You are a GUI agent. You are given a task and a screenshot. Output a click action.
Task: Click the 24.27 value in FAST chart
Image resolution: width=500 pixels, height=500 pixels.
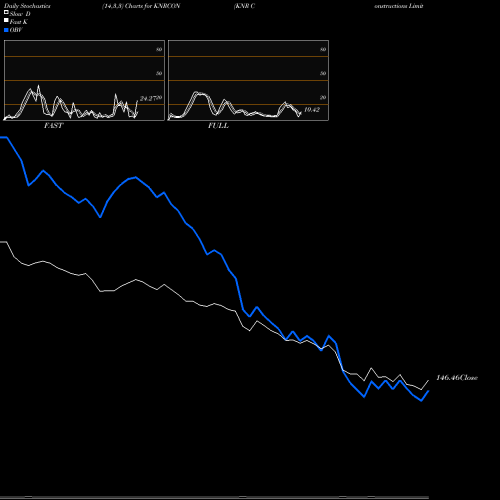pyautogui.click(x=149, y=99)
